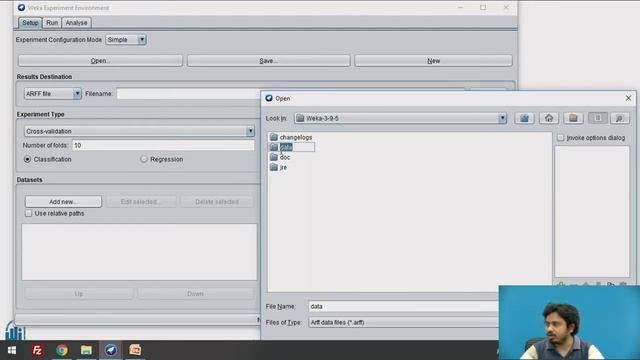This screenshot has width=640, height=360.
Task: Click the New experiment button
Action: pos(433,61)
